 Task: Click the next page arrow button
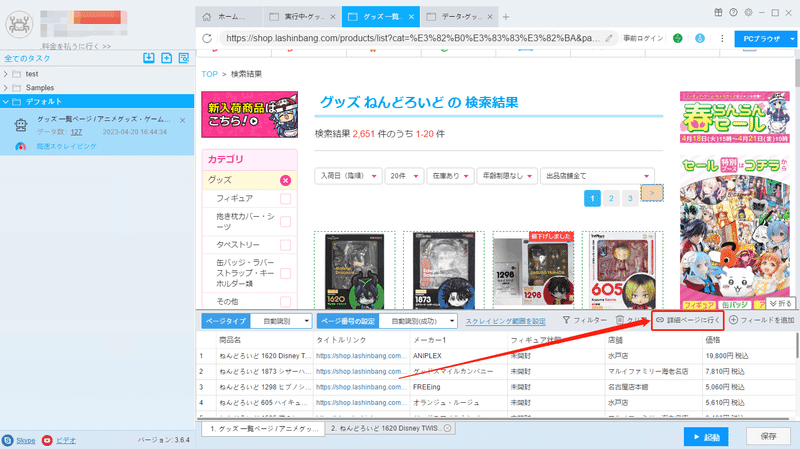652,193
